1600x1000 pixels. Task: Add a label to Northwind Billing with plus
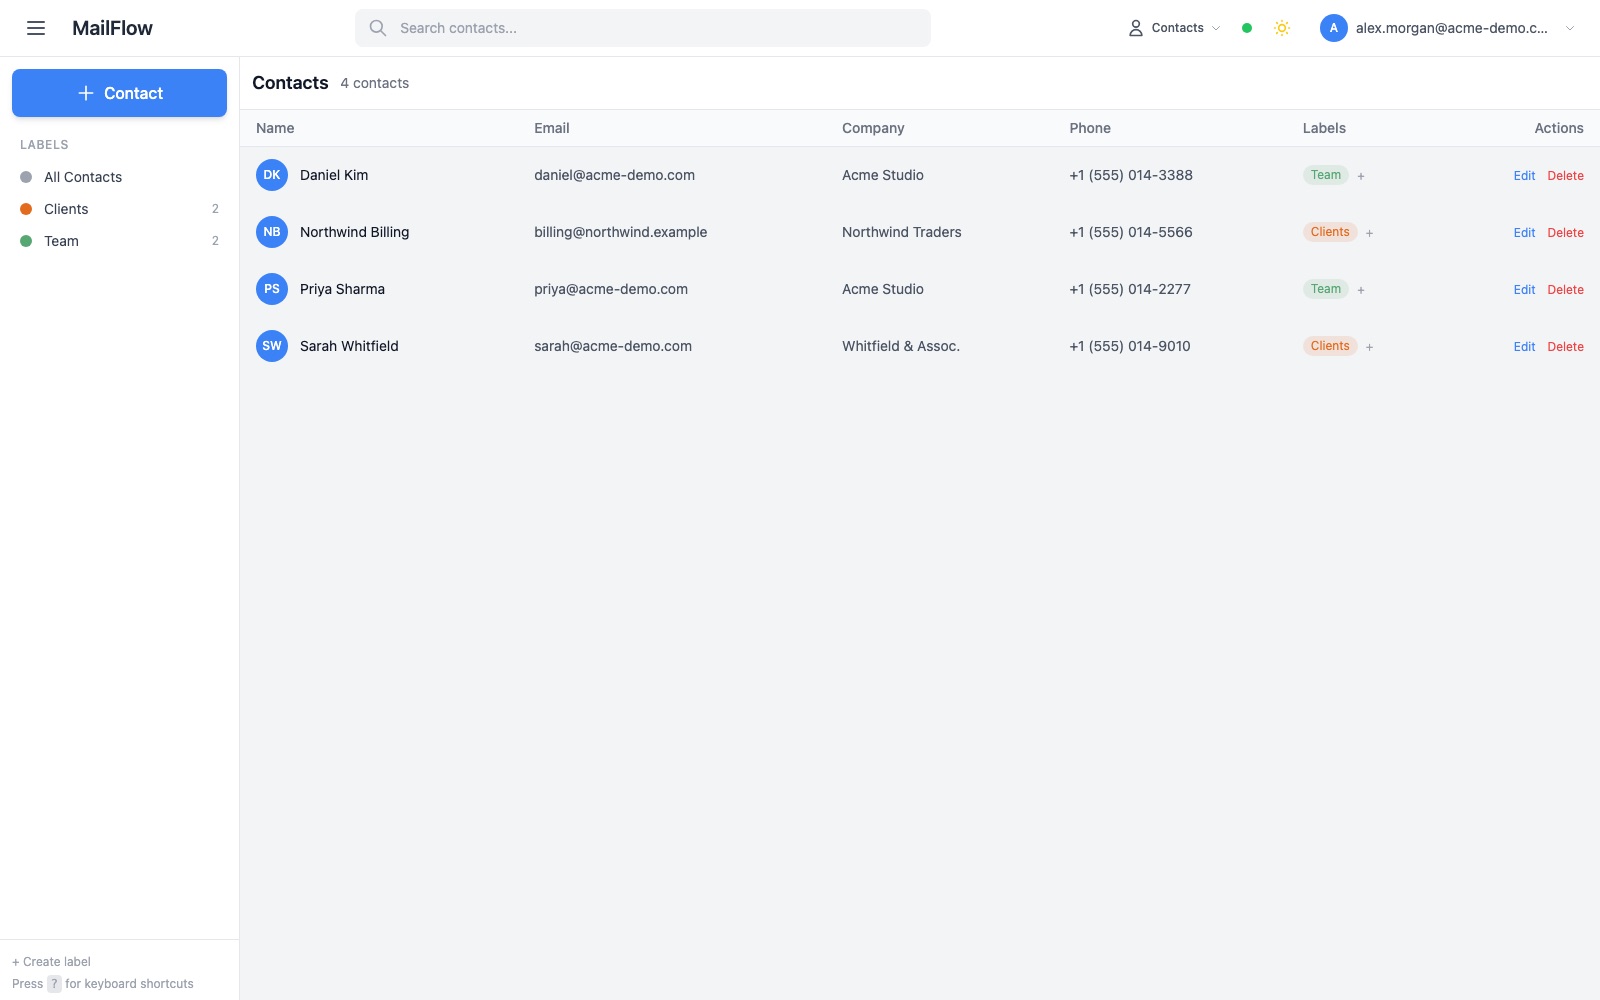pyautogui.click(x=1370, y=233)
